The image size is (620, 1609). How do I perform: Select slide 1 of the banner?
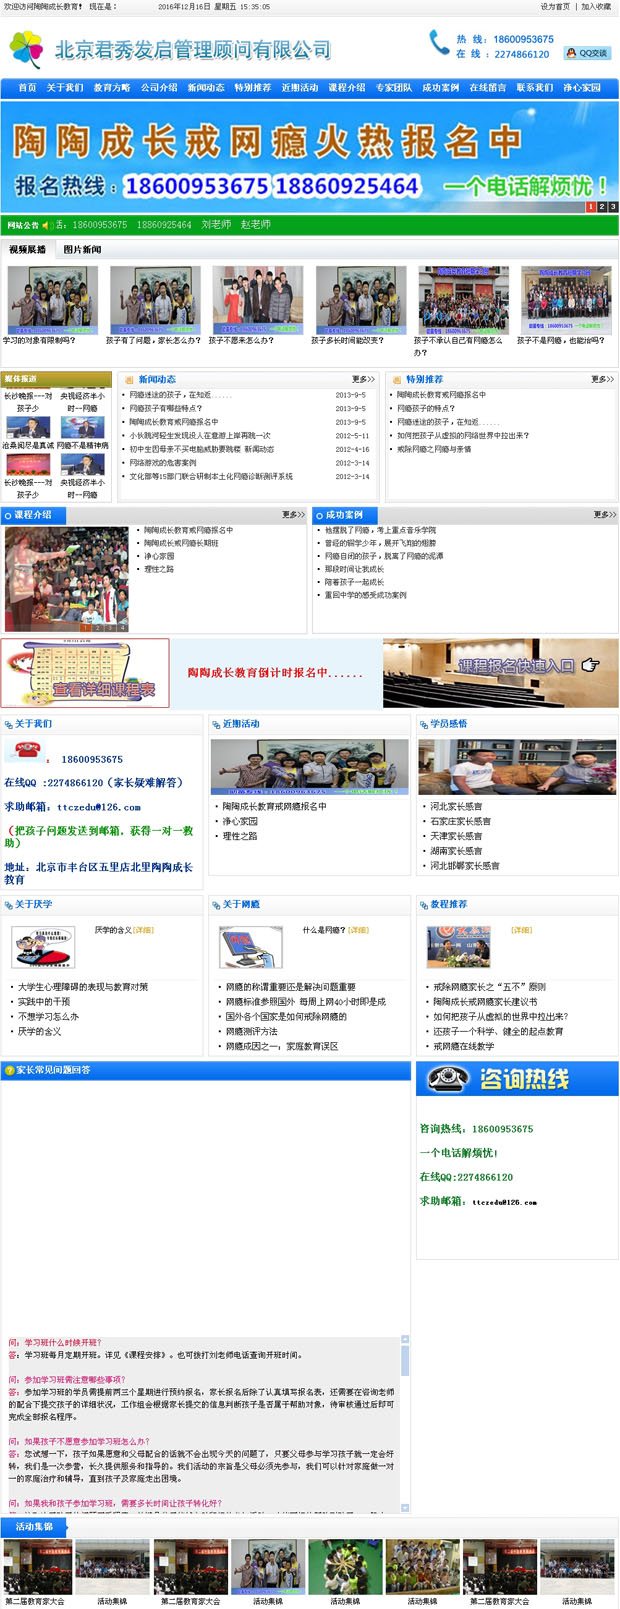[590, 207]
